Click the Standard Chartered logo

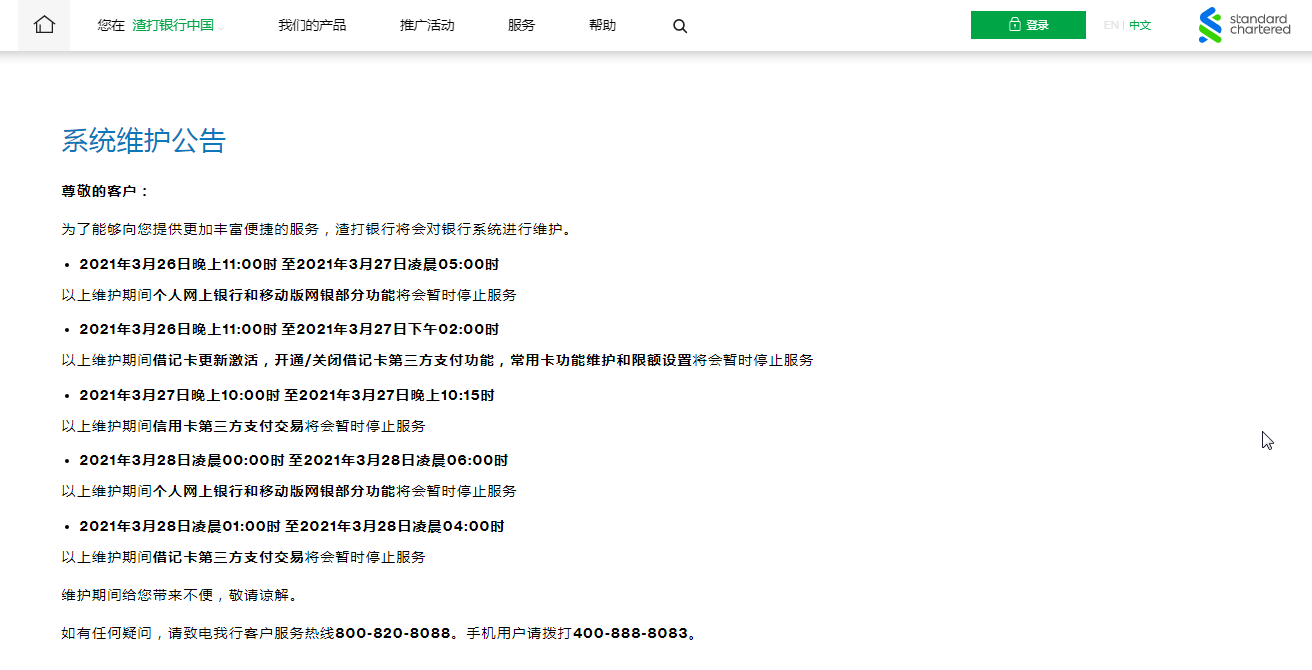coord(1245,25)
